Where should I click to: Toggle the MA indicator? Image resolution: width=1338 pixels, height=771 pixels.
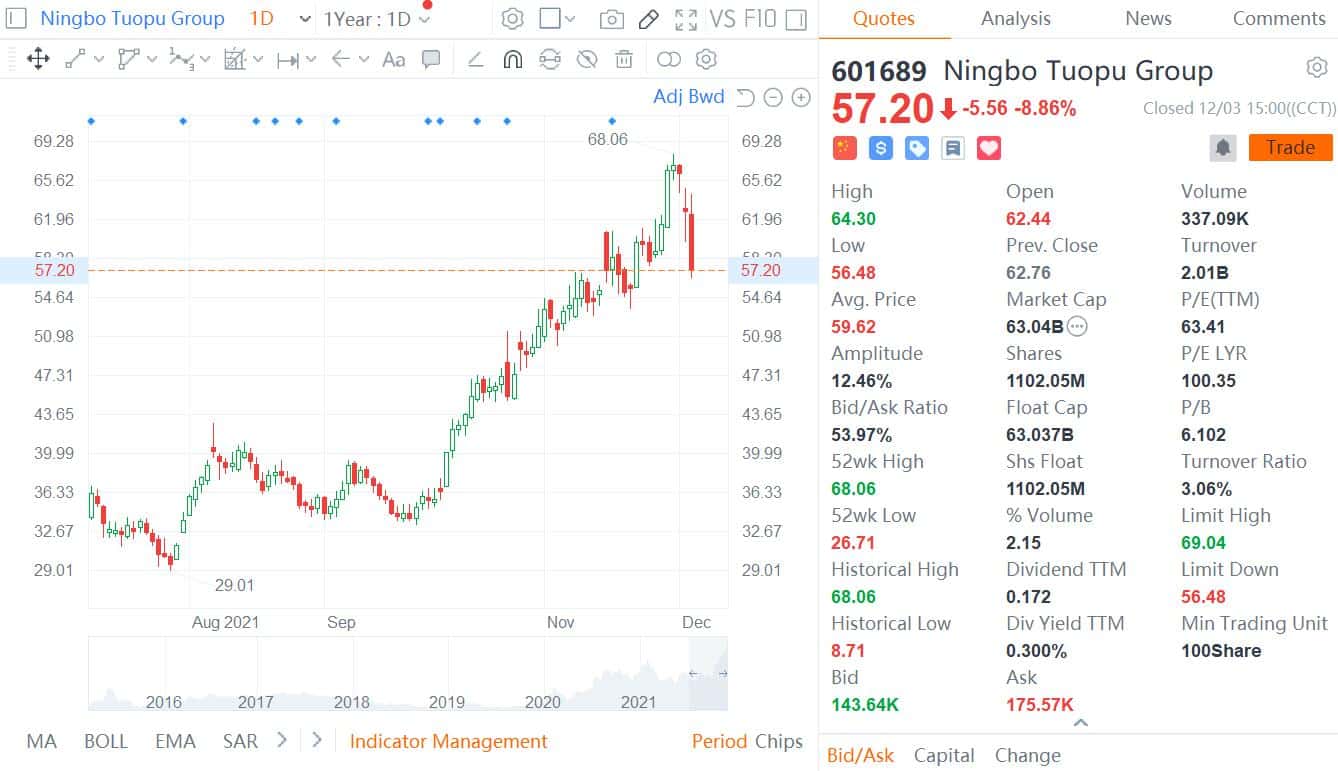pyautogui.click(x=42, y=741)
